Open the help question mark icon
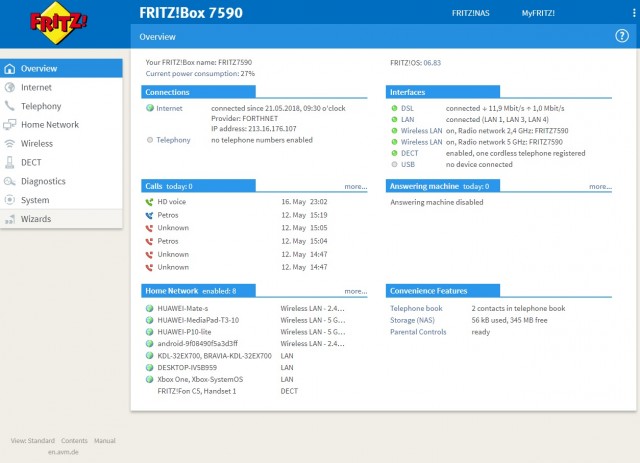Screen dimensions: 640x463 click(x=622, y=36)
